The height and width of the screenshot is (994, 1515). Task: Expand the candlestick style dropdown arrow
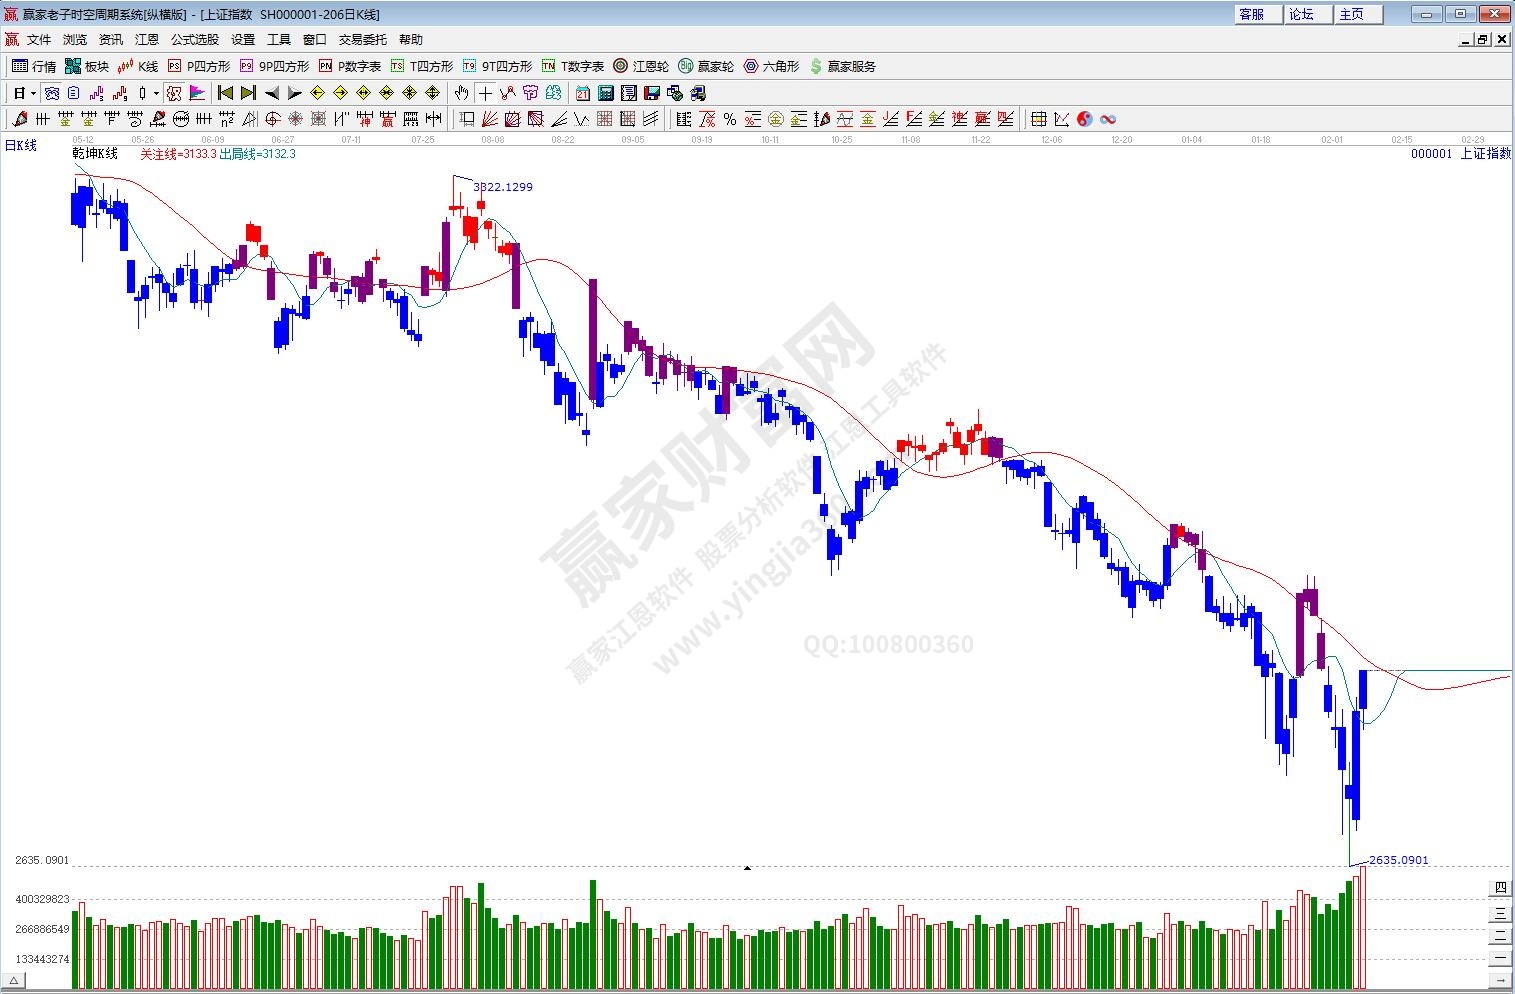[157, 93]
